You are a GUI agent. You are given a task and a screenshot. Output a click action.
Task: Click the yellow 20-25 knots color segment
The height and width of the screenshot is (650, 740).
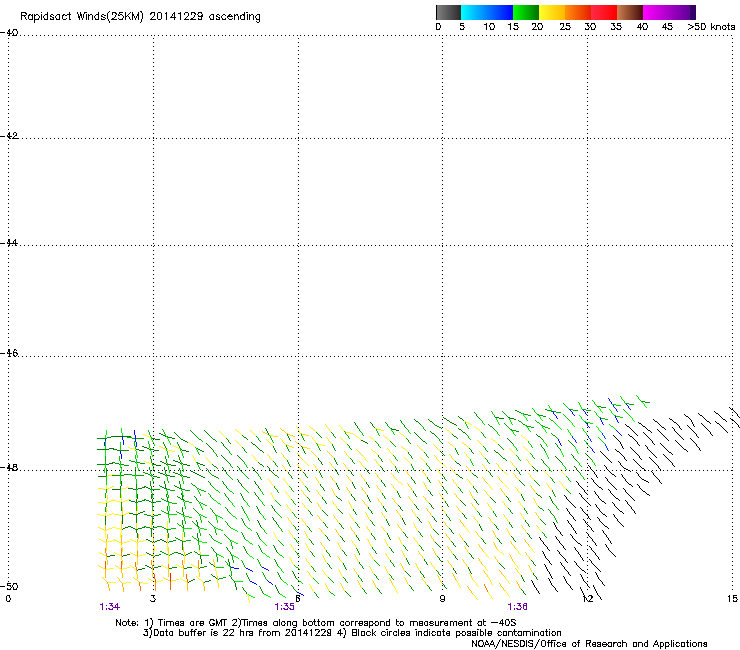point(552,12)
